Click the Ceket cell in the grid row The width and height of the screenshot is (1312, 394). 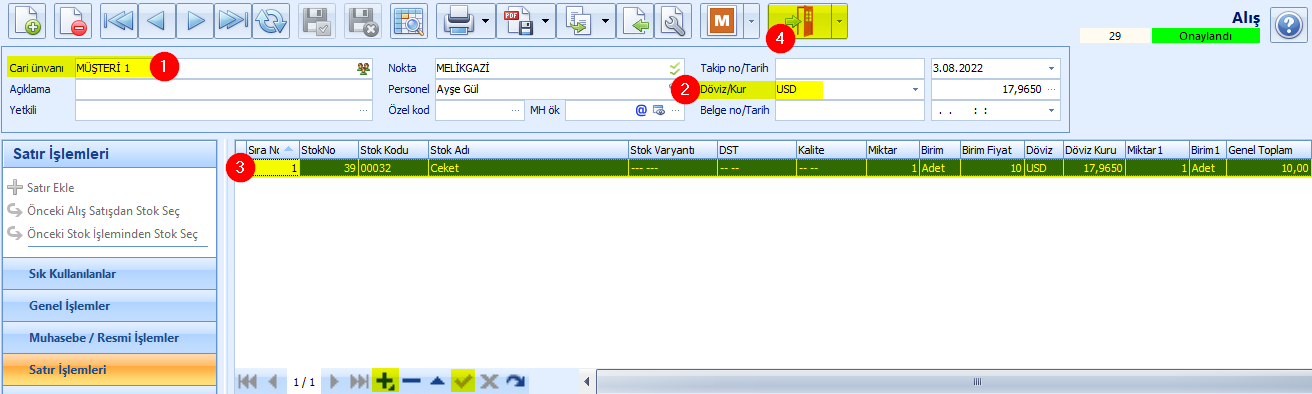click(x=528, y=168)
